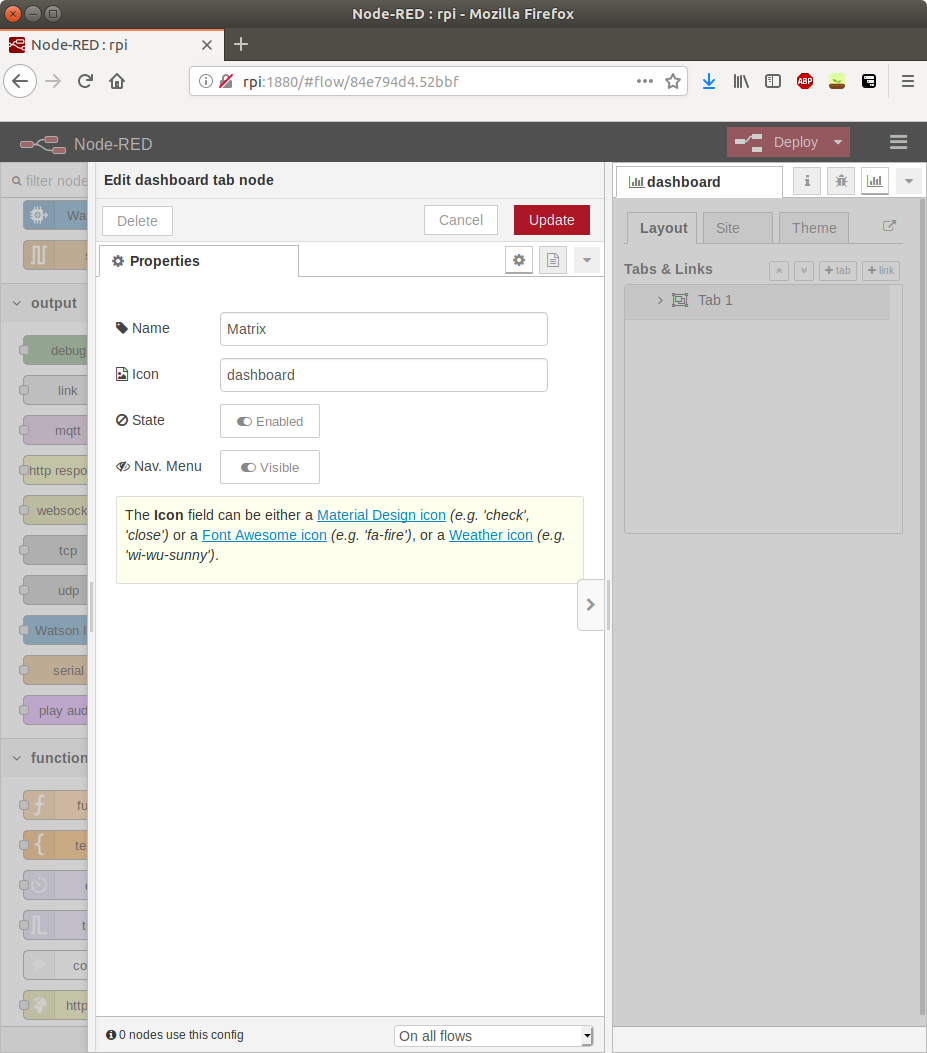927x1053 pixels.
Task: Toggle the State Enabled switch
Action: tap(270, 421)
